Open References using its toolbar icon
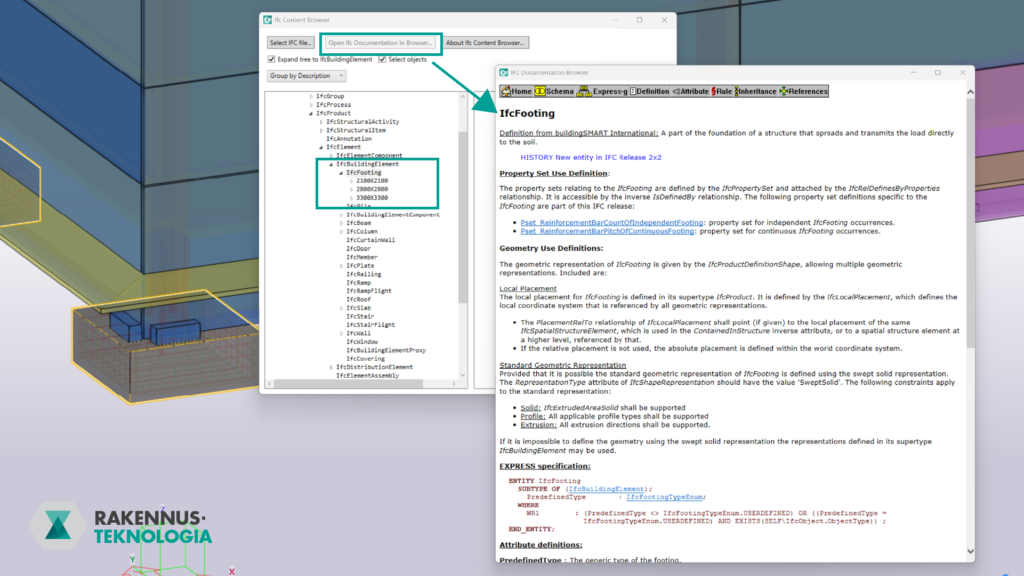This screenshot has width=1024, height=576. [784, 90]
